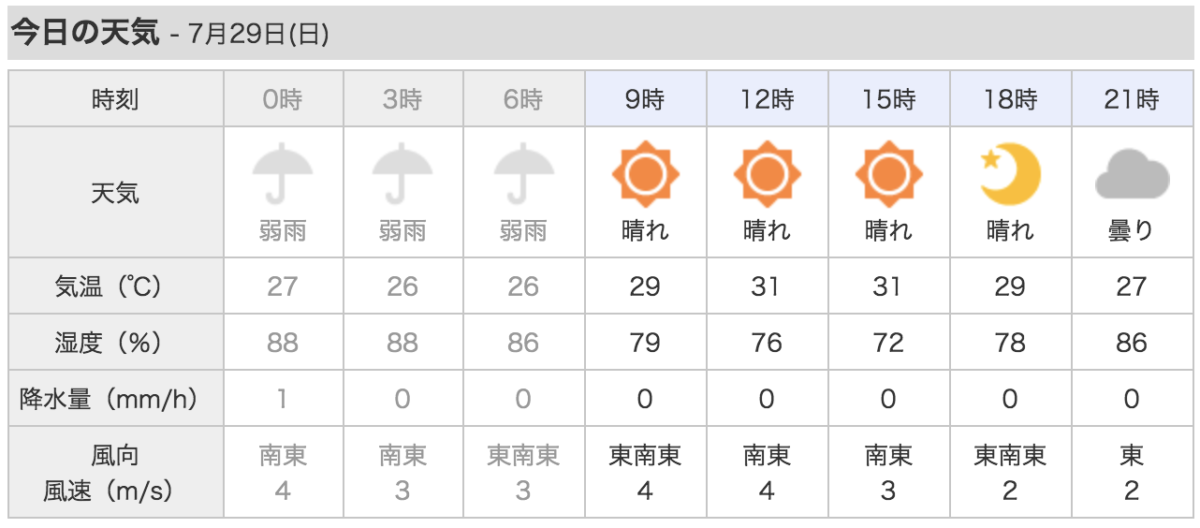Click the umbrella icon under 3時
The width and height of the screenshot is (1200, 528).
pos(403,173)
